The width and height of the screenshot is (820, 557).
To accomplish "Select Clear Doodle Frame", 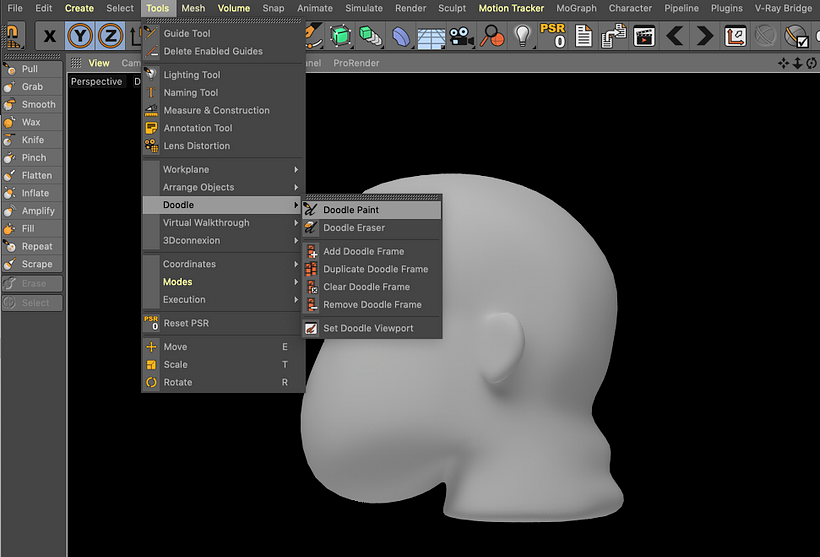I will (x=372, y=287).
